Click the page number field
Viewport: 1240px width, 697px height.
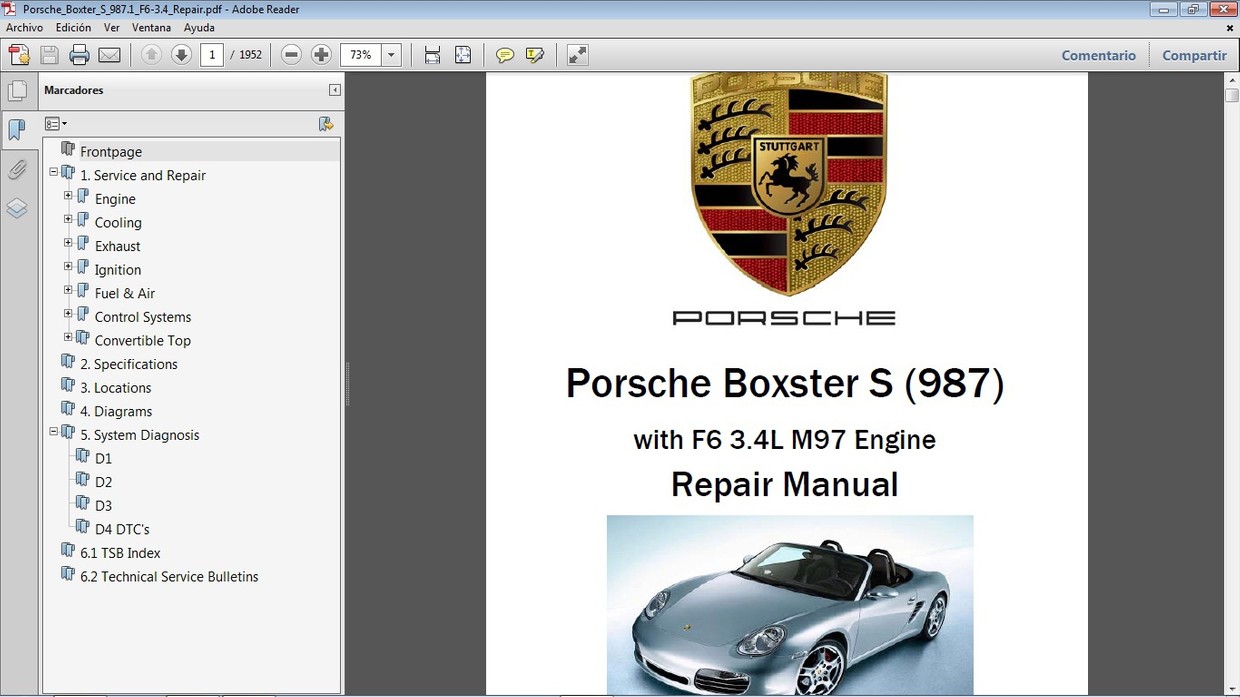pyautogui.click(x=212, y=55)
